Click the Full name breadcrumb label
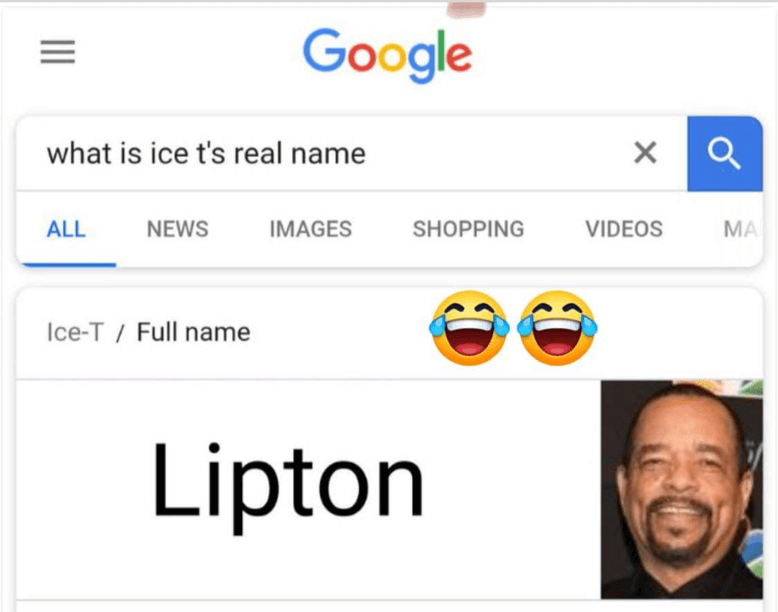The image size is (778, 612). click(194, 332)
